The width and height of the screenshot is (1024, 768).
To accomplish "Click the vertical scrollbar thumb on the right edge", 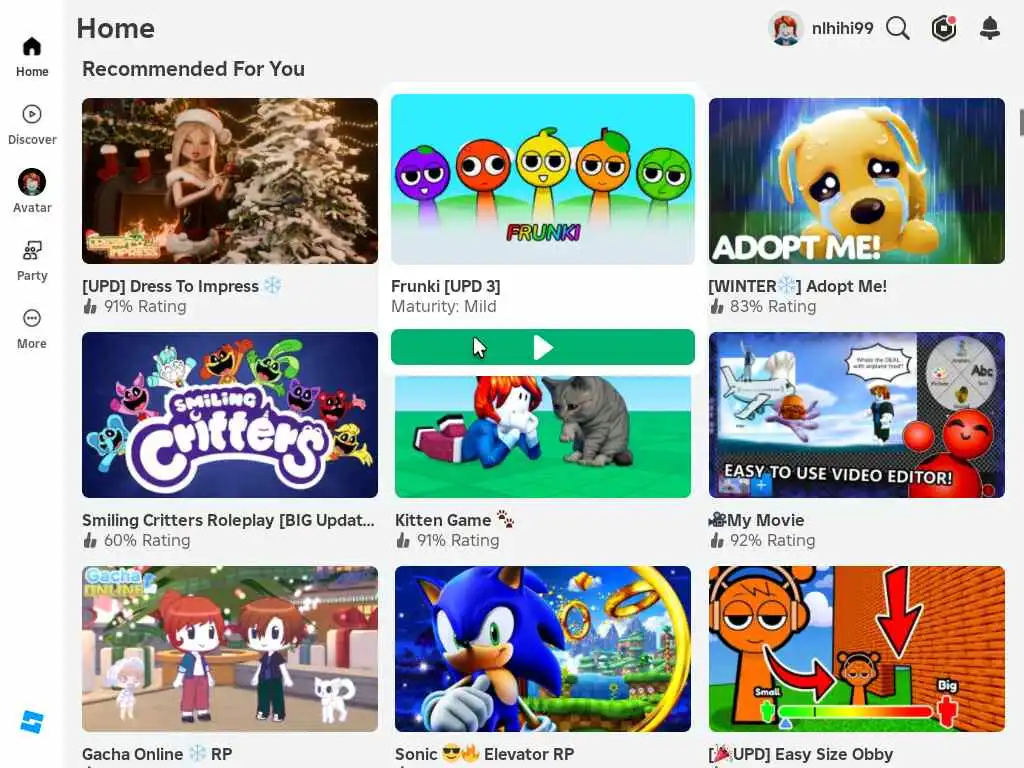I will (1021, 123).
